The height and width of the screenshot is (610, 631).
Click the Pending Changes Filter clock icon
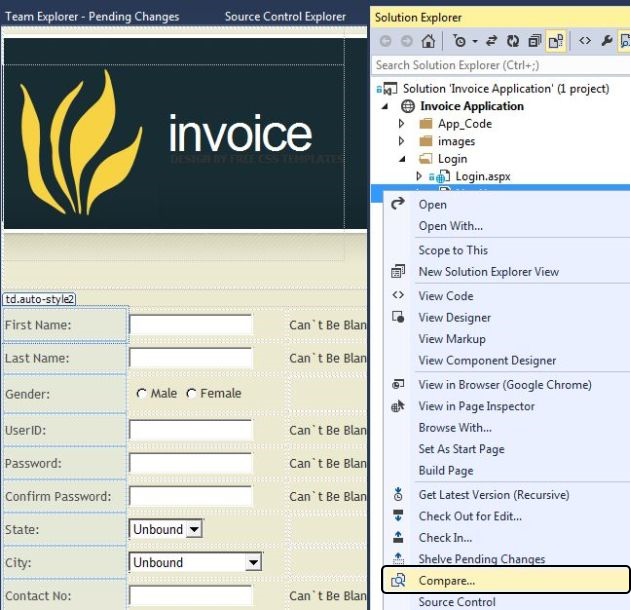(x=459, y=41)
